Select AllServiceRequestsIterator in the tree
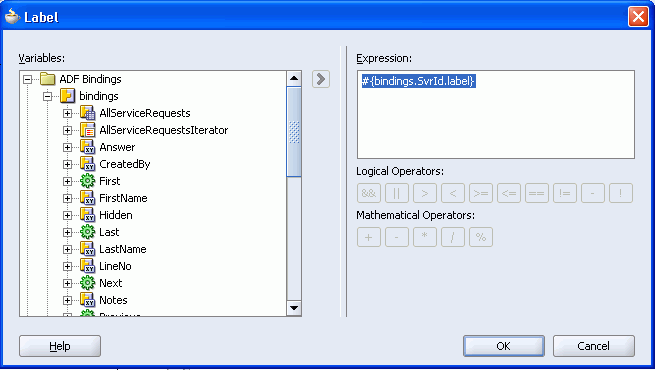 [164, 130]
